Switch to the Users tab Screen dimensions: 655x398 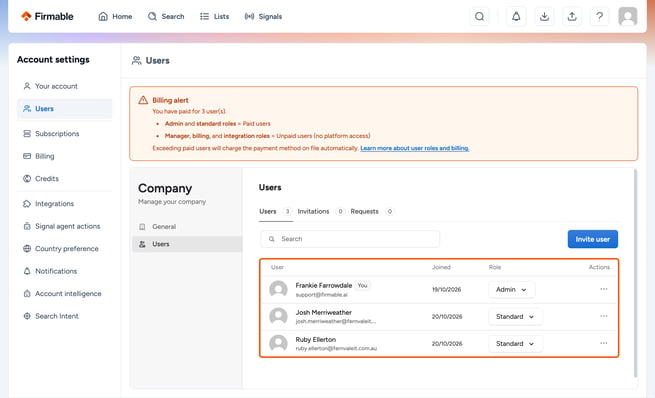tap(275, 211)
